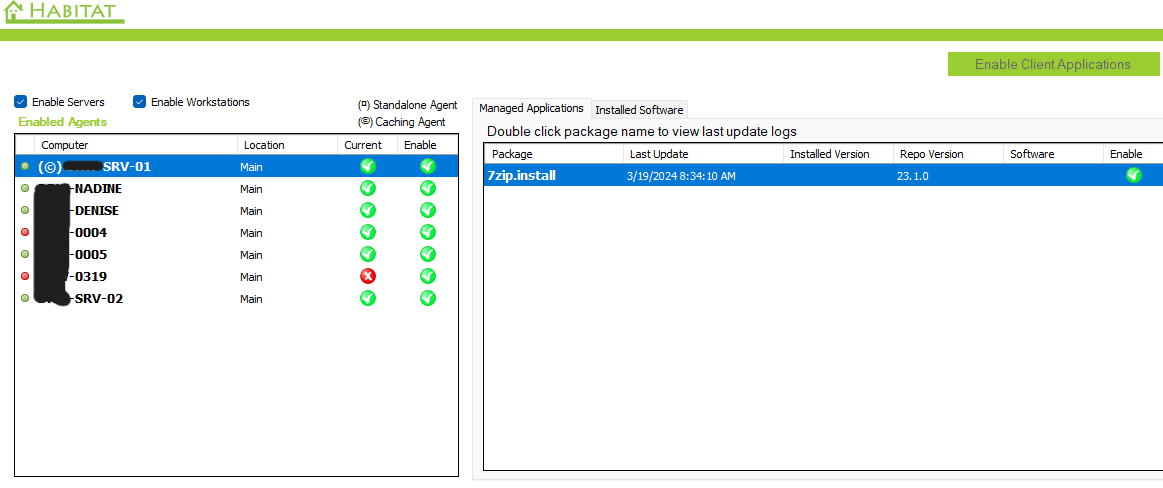The height and width of the screenshot is (488, 1163).
Task: Click Current checkmark icon for SRV-01 row
Action: tap(367, 166)
